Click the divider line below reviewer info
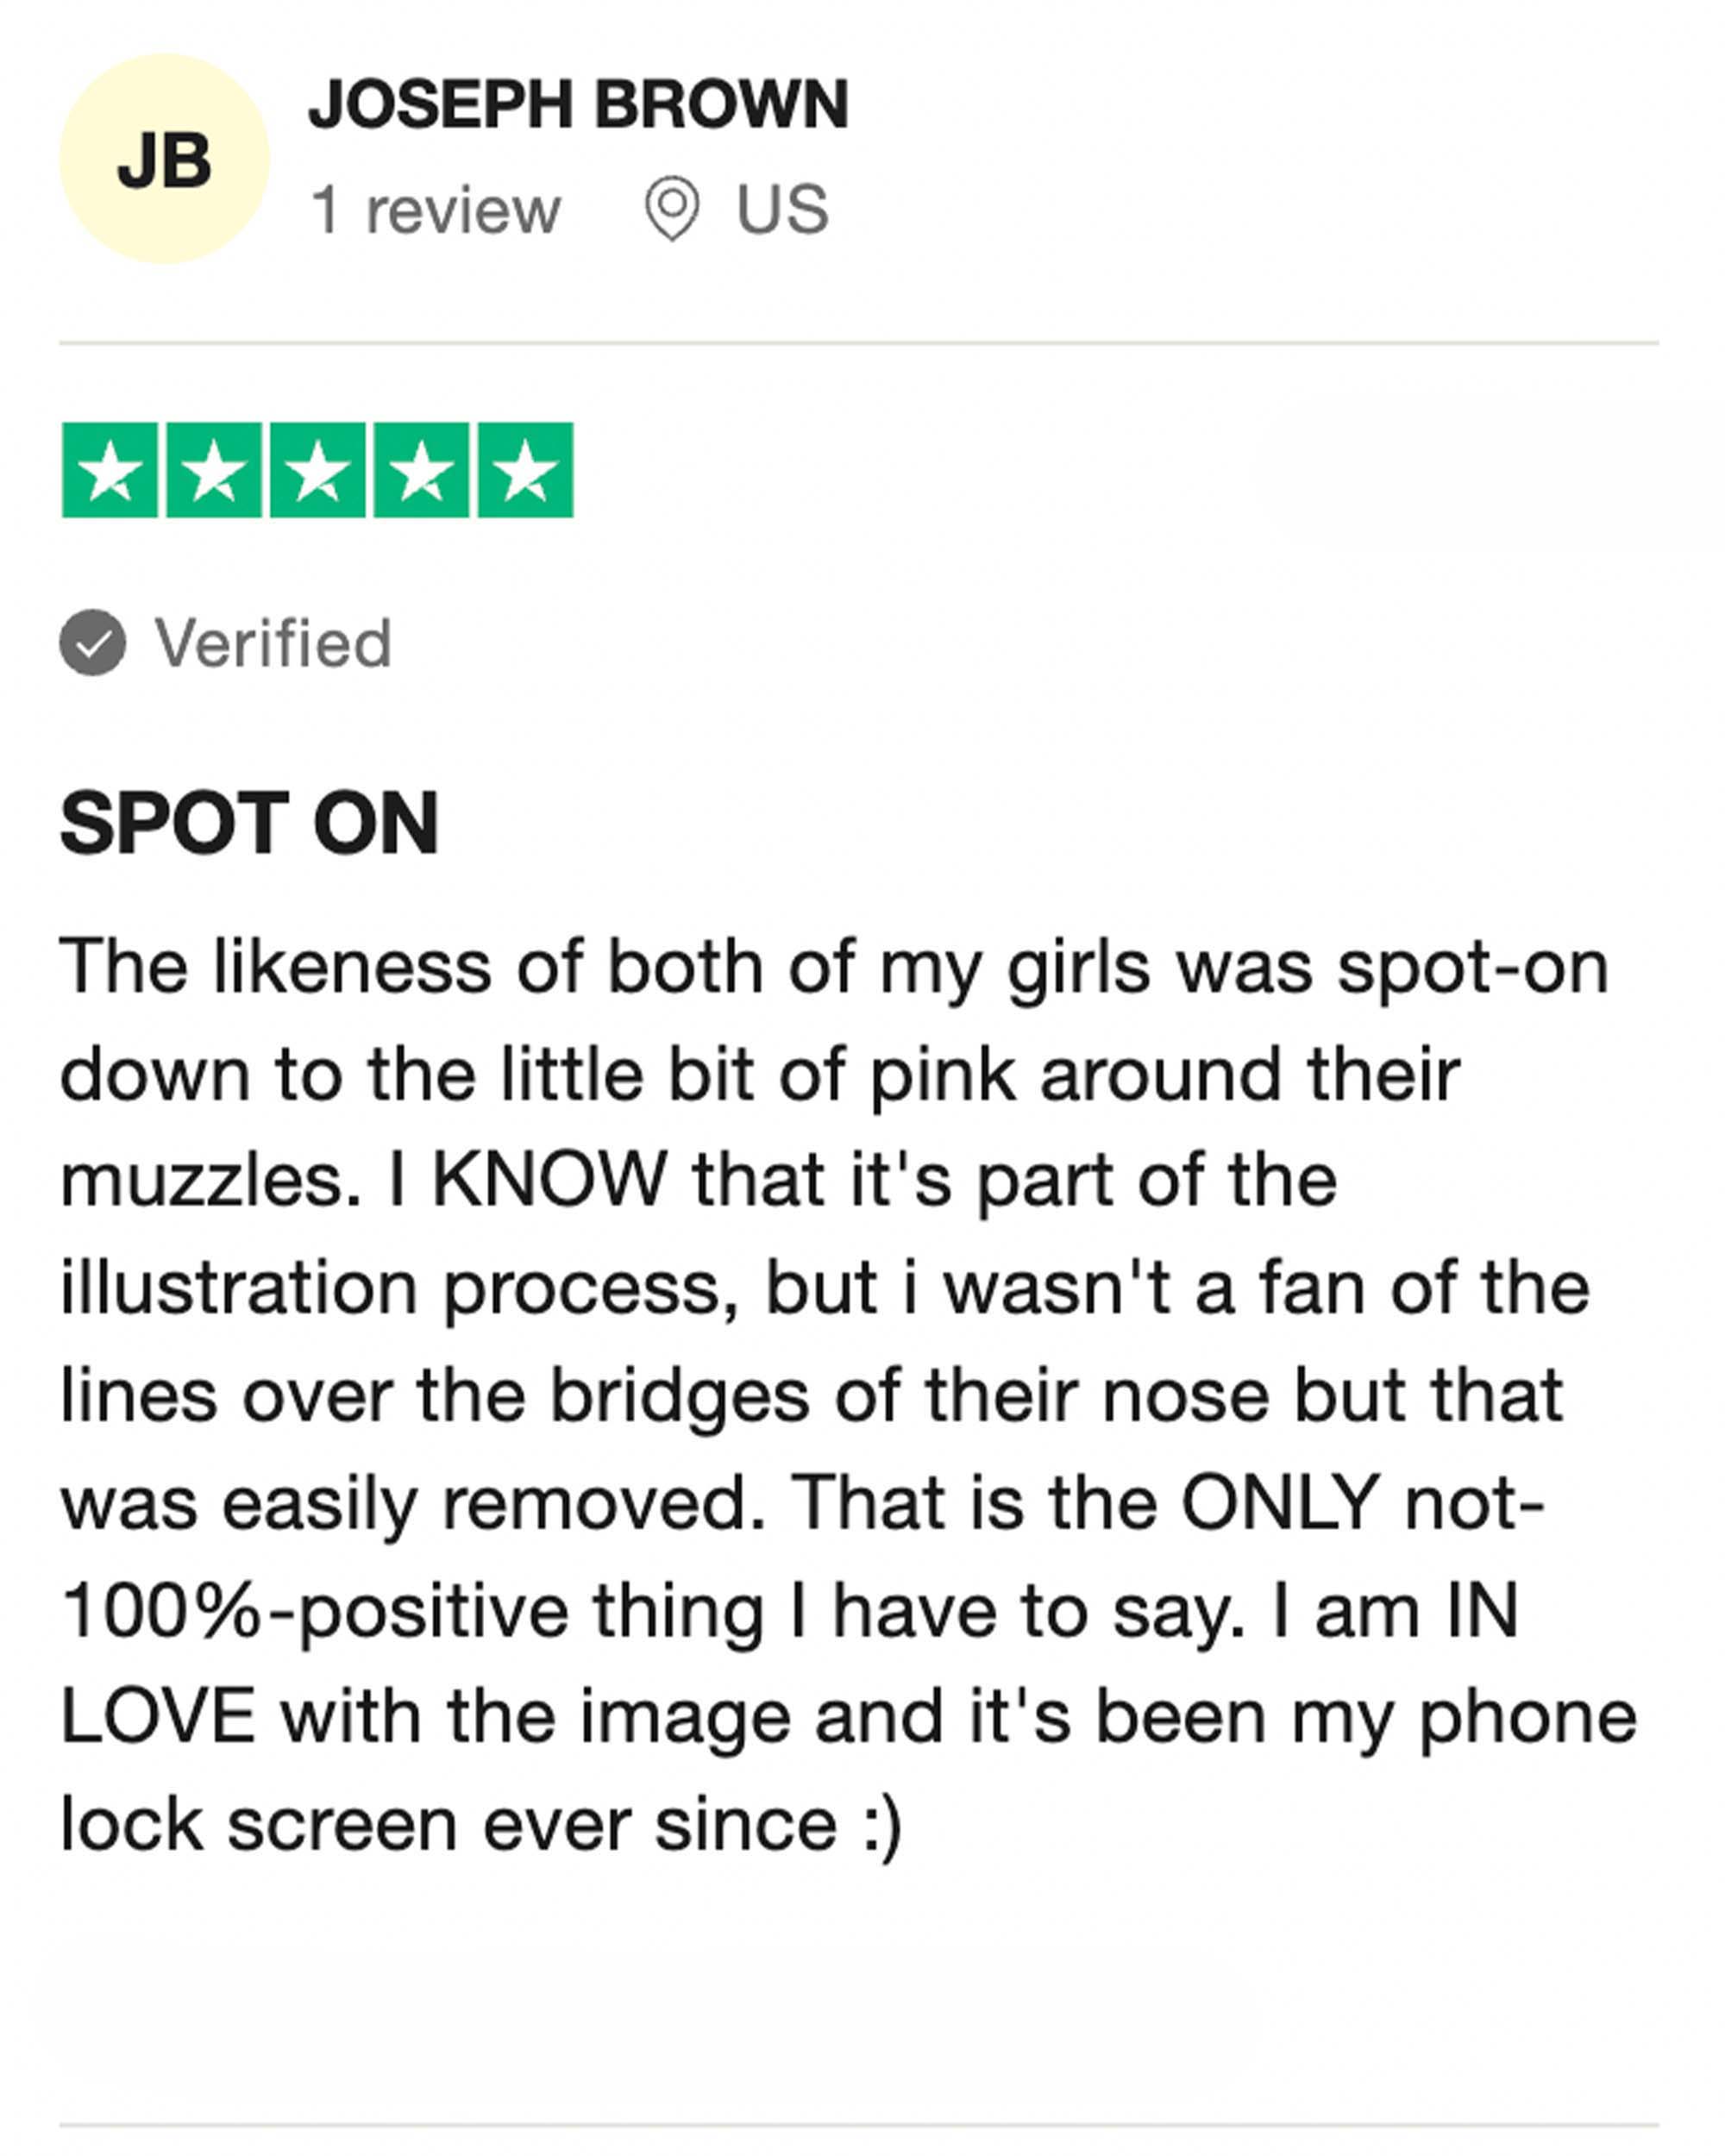Viewport: 1725px width, 2156px height. [858, 343]
